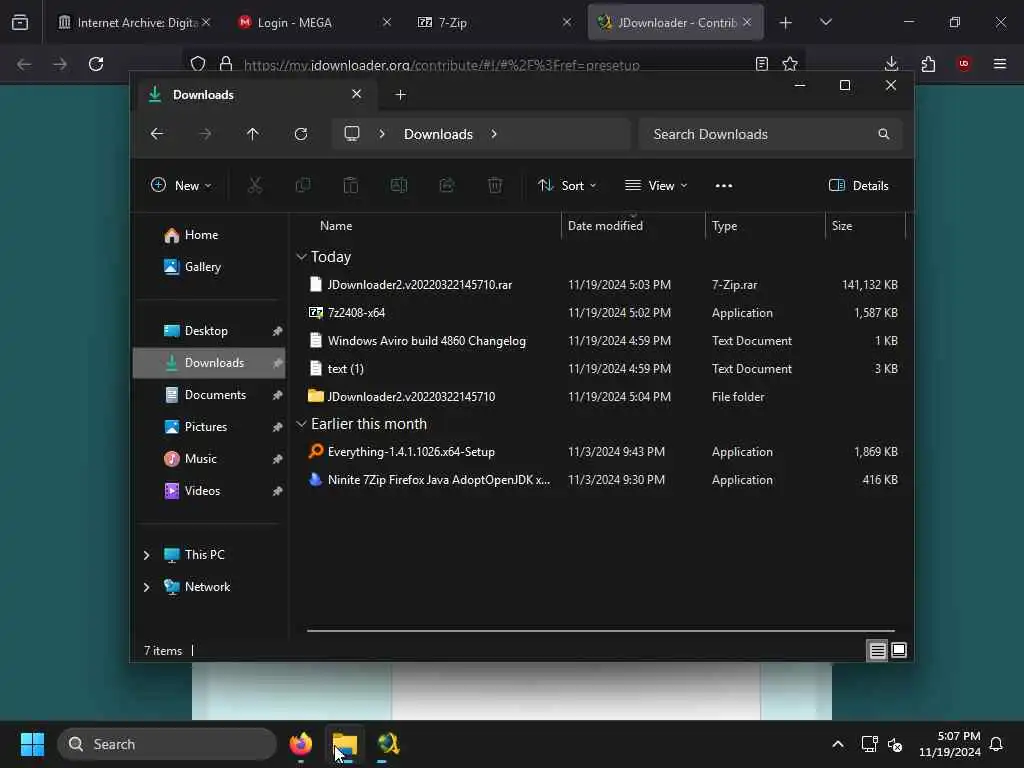Open JDownloader from the taskbar

point(389,744)
